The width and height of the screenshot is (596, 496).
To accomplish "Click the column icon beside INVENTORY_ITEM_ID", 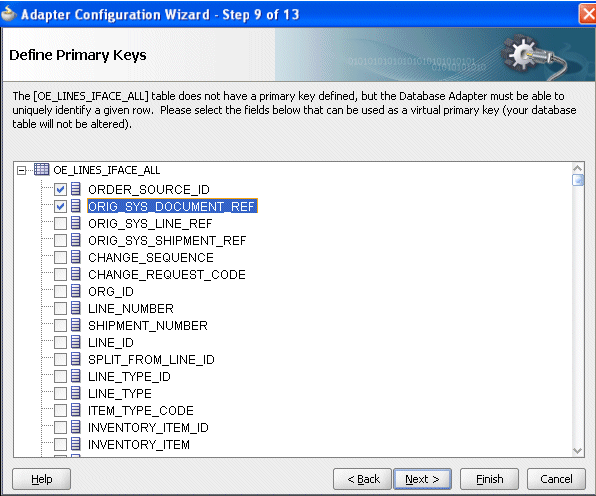I will click(x=76, y=427).
